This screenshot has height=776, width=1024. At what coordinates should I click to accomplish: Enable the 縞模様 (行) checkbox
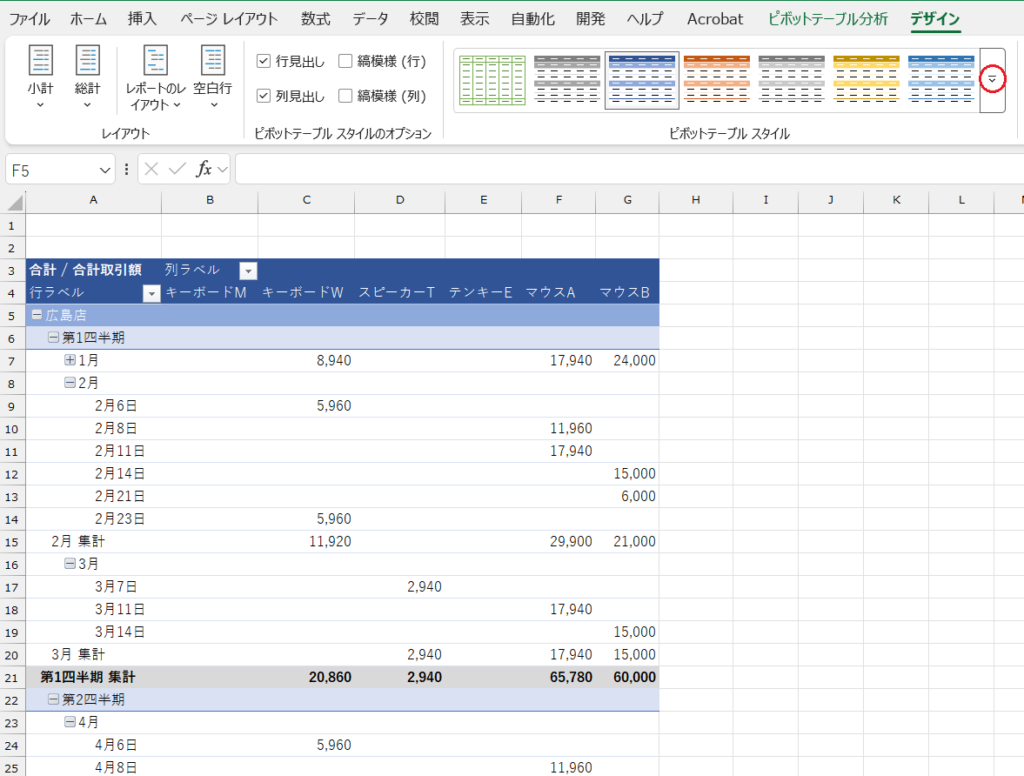pos(345,62)
